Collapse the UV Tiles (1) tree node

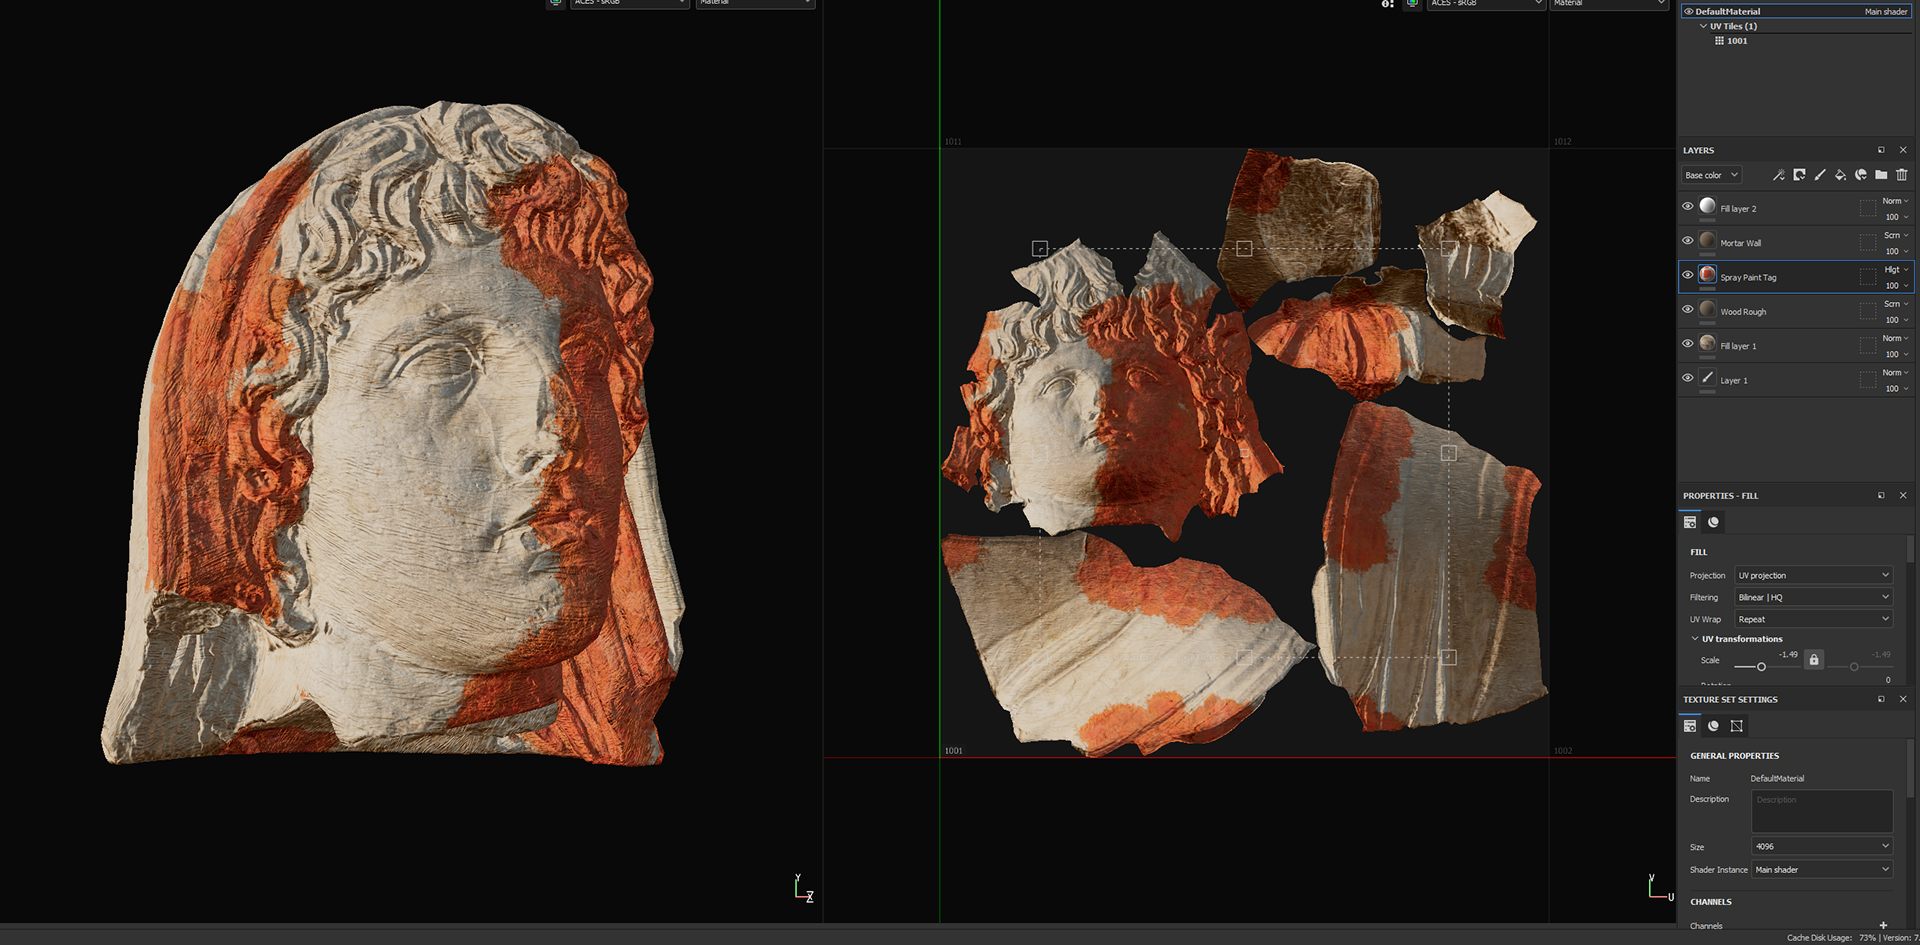pos(1703,27)
